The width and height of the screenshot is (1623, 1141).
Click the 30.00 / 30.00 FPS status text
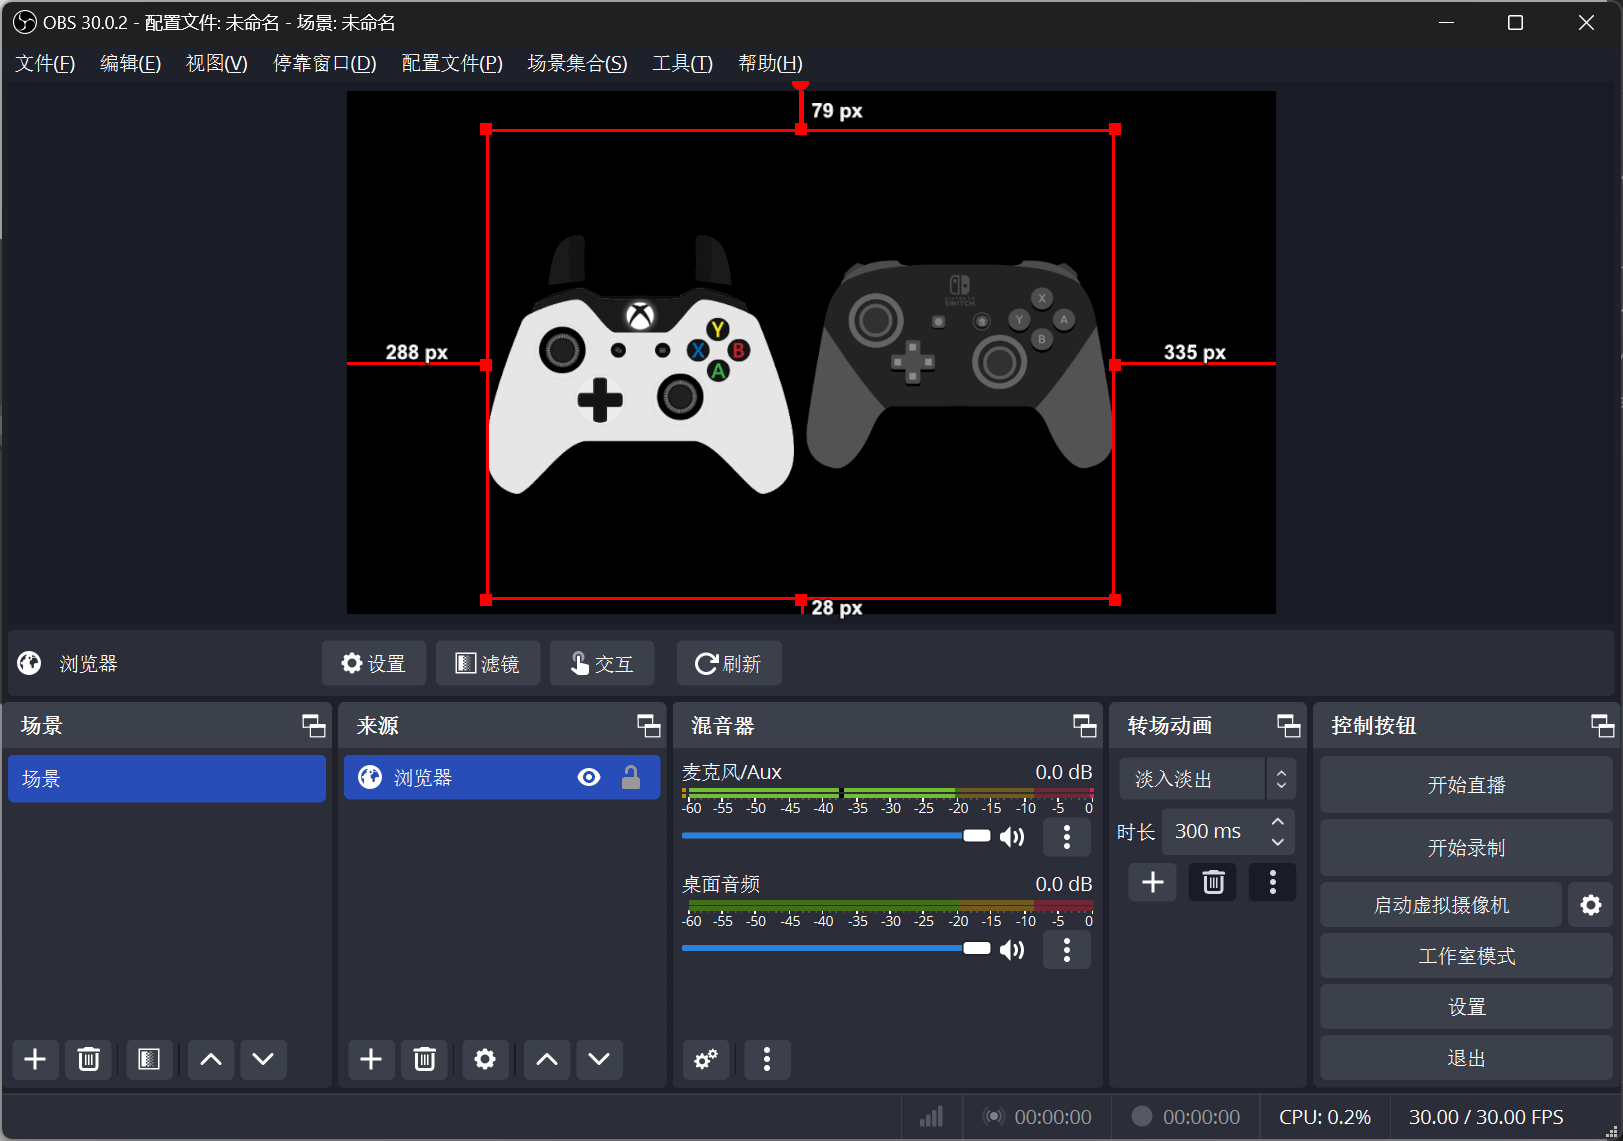1486,1117
